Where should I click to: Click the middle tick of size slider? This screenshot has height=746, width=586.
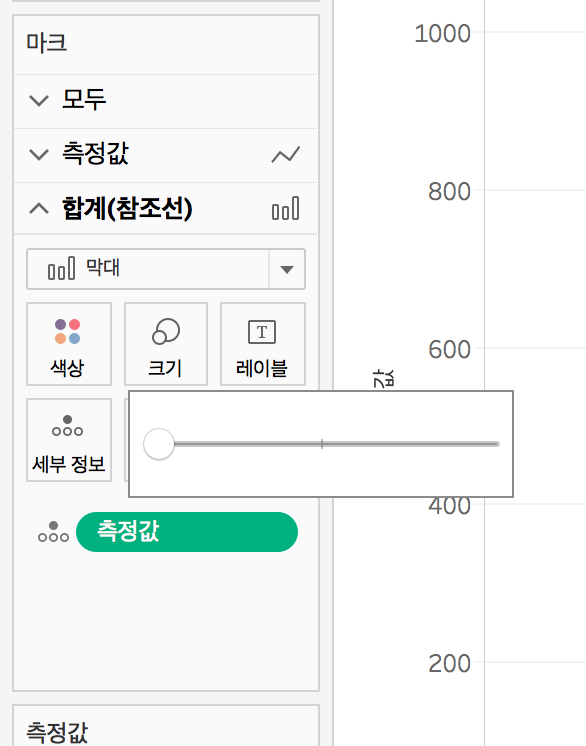click(x=322, y=444)
